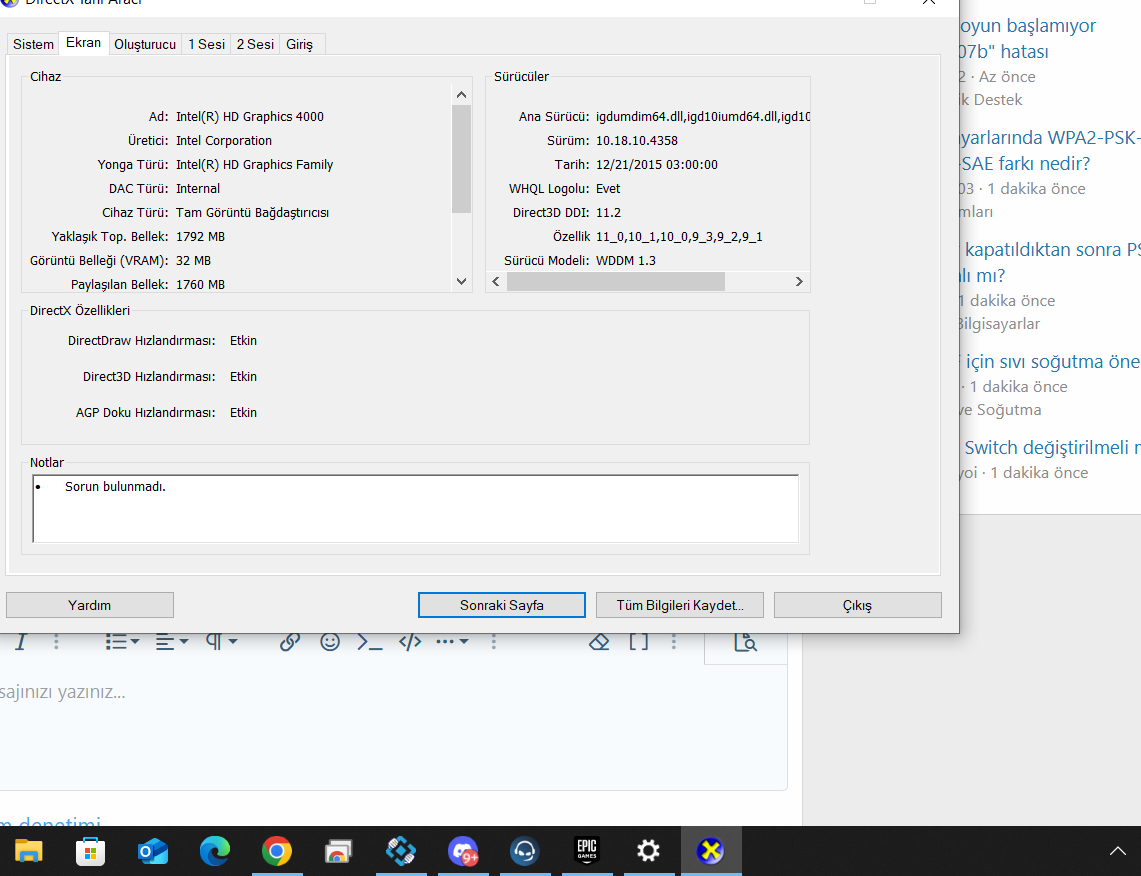Viewport: 1141px width, 876px height.
Task: Open Outlook from taskbar
Action: tap(153, 851)
